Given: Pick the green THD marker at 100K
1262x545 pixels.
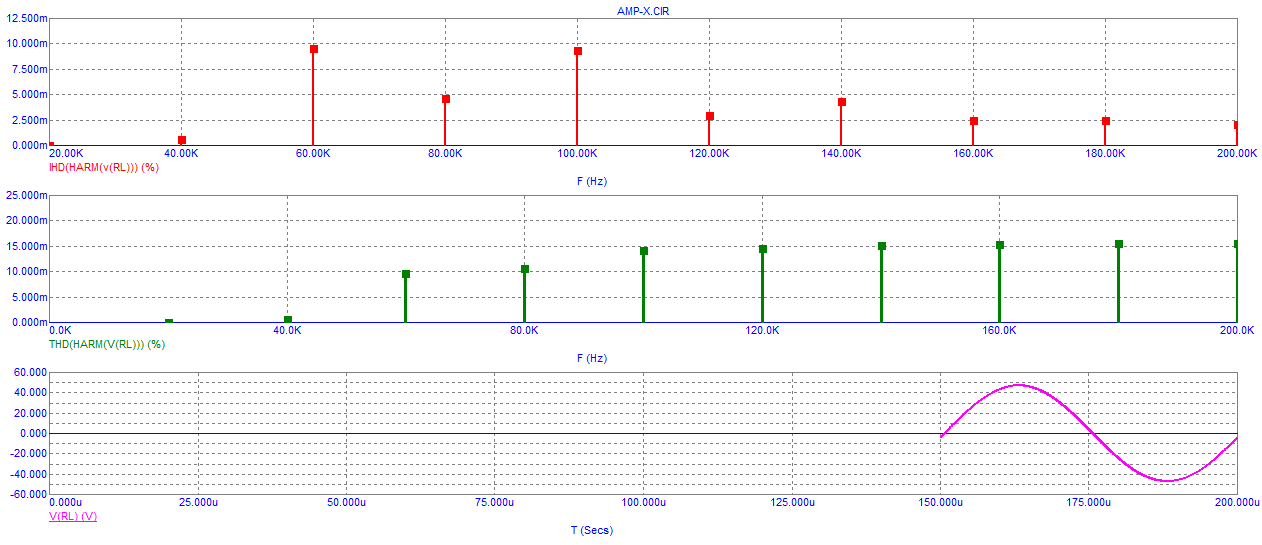Looking at the screenshot, I should (643, 251).
